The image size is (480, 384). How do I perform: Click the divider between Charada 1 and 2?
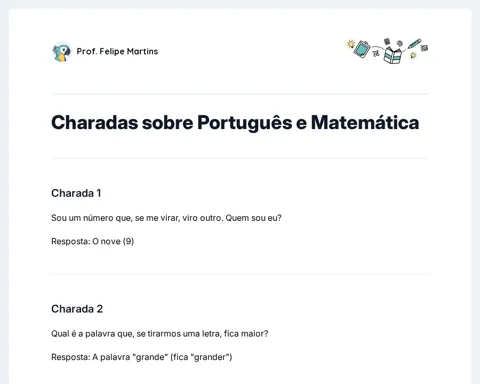coord(240,275)
